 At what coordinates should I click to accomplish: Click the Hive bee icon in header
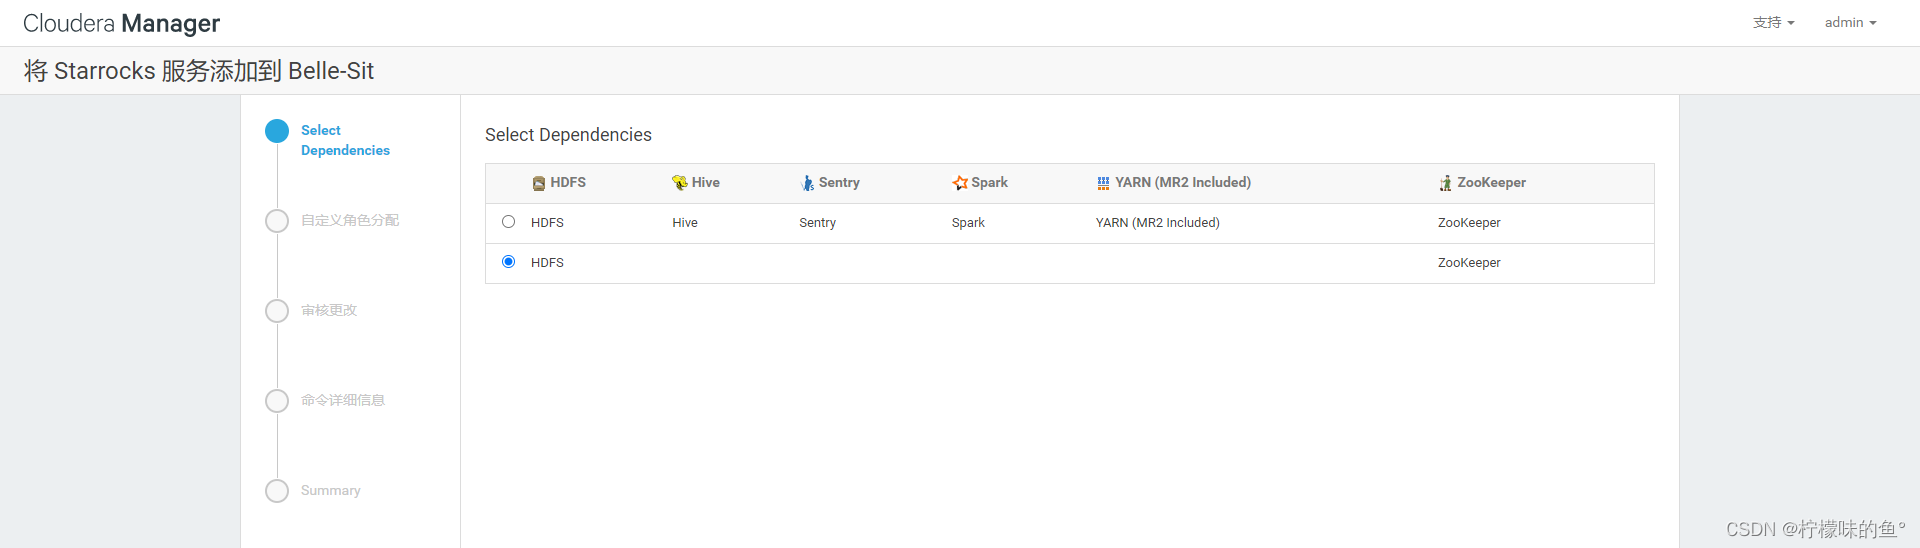pyautogui.click(x=680, y=183)
